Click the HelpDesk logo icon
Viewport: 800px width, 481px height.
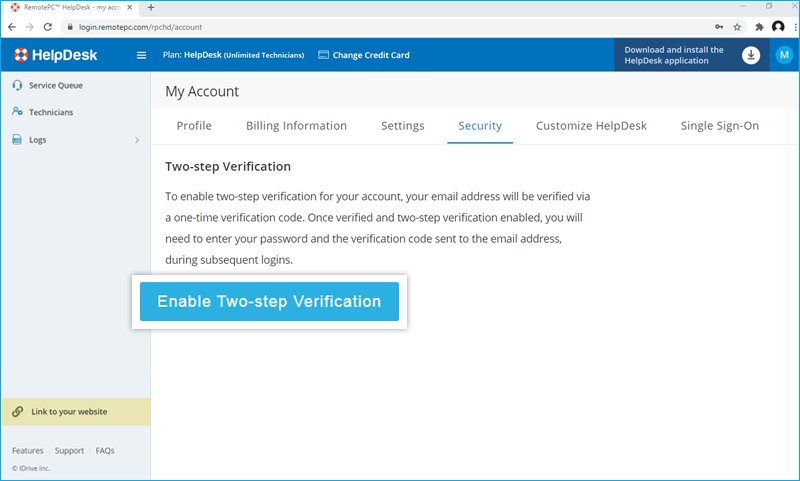pyautogui.click(x=21, y=55)
